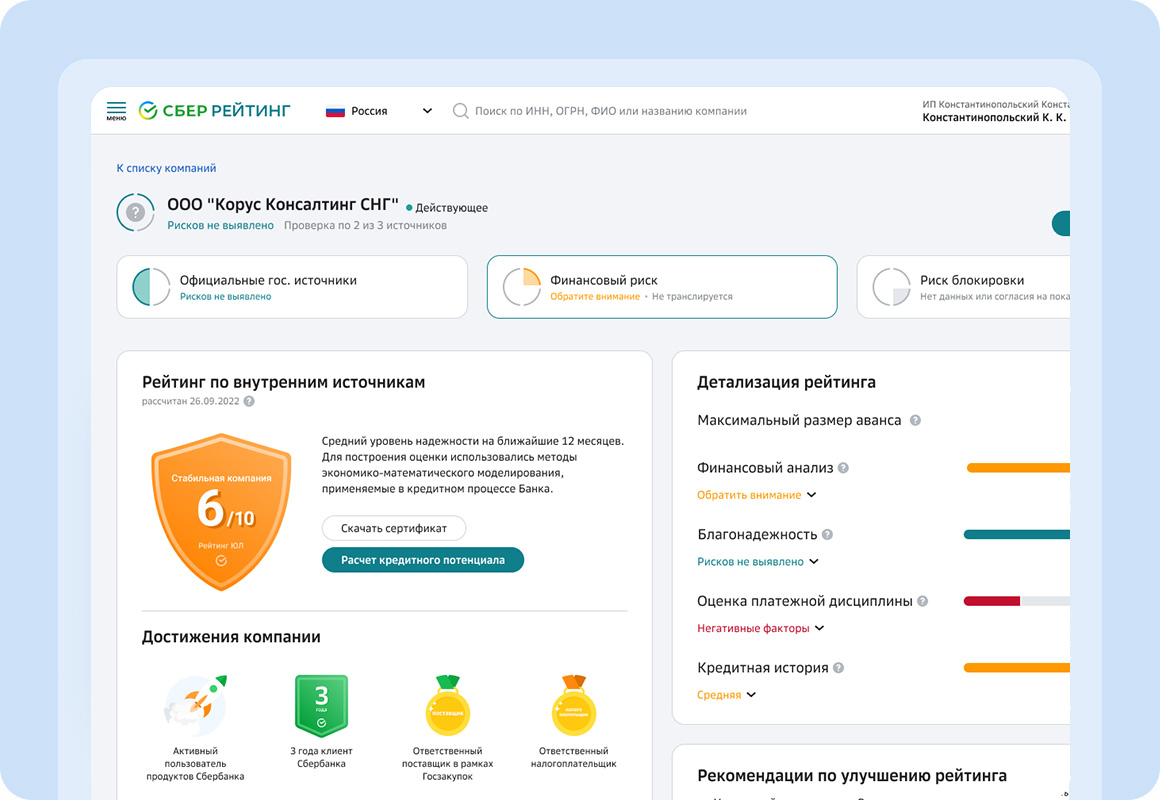Screen dimensions: 1160x800
Task: Click the Russia flag icon
Action: (335, 111)
